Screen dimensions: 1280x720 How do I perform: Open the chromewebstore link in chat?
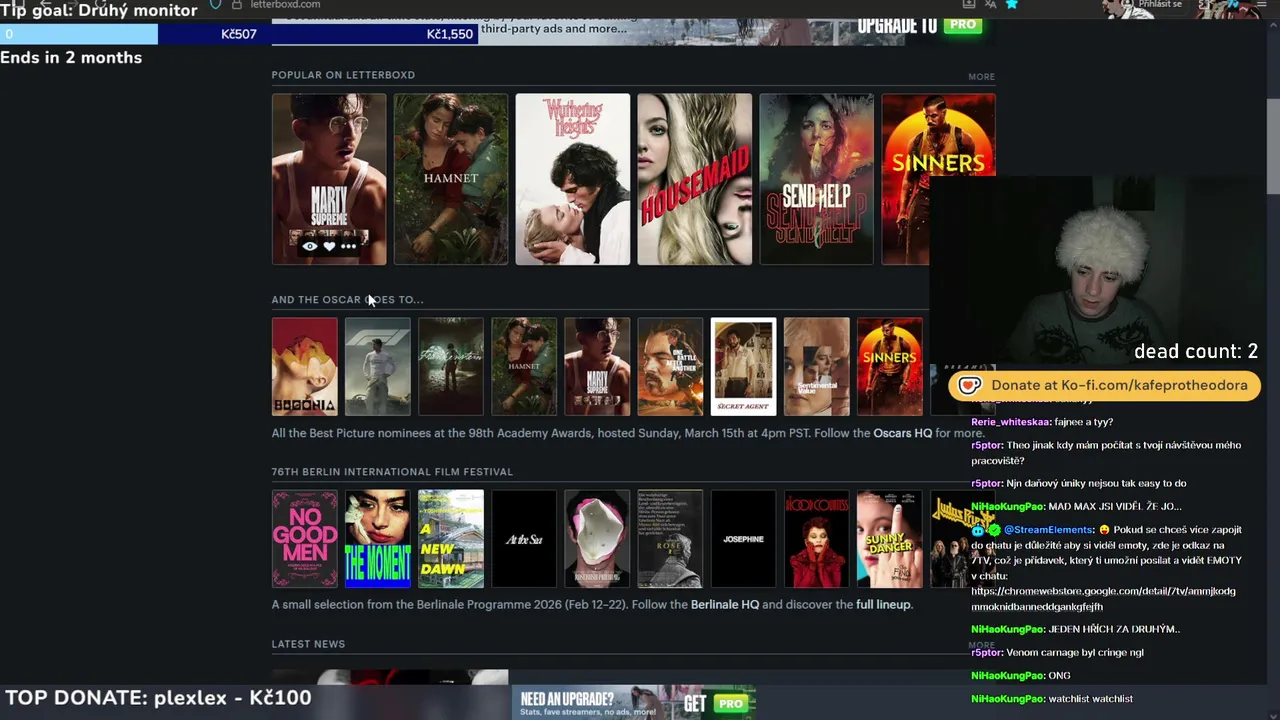[x=1103, y=599]
